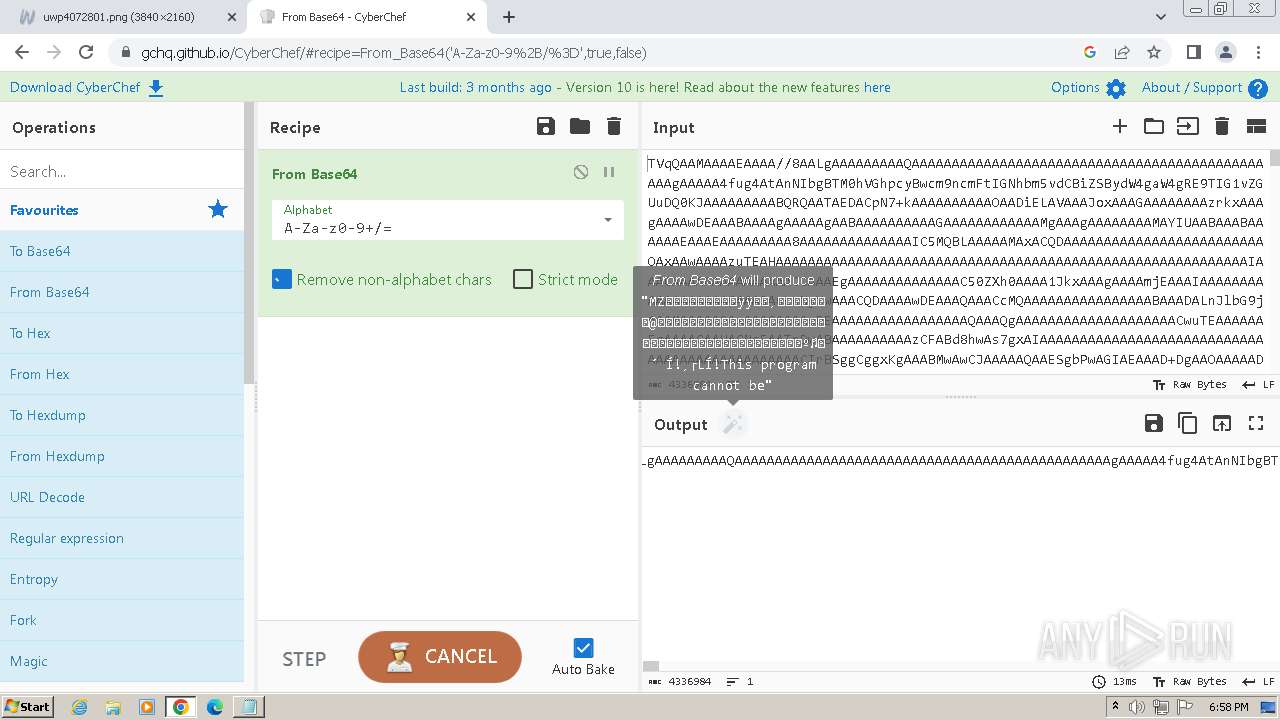The width and height of the screenshot is (1280, 720).
Task: Replace input with output
Action: pos(1222,423)
